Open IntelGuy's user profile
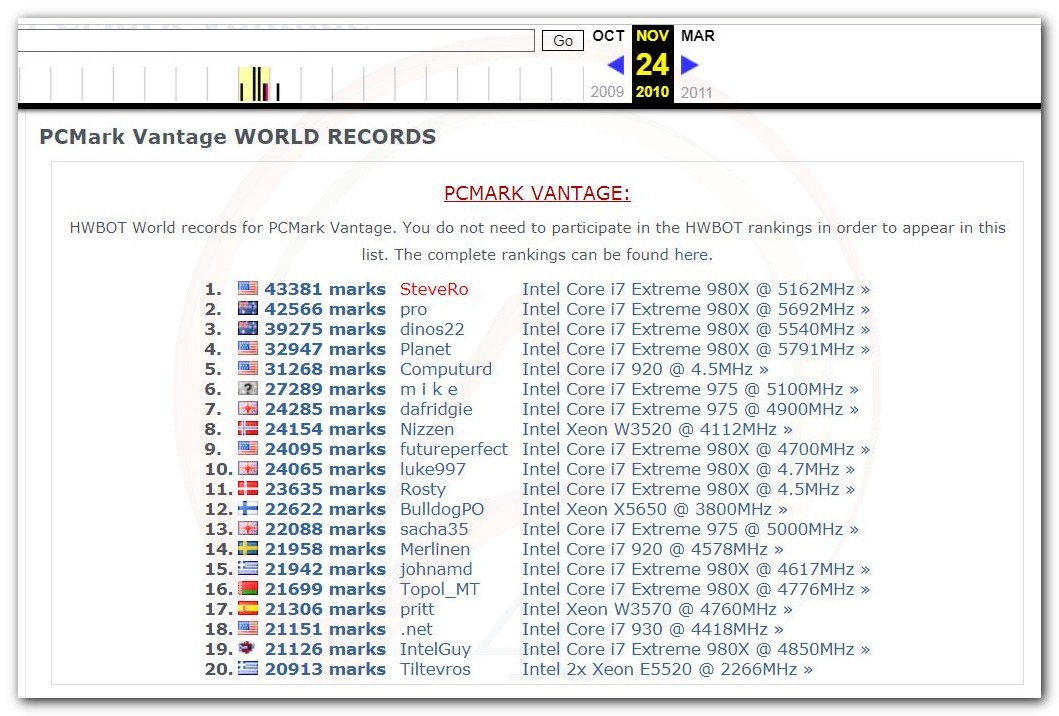Image resolution: width=1059 pixels, height=716 pixels. coord(435,650)
